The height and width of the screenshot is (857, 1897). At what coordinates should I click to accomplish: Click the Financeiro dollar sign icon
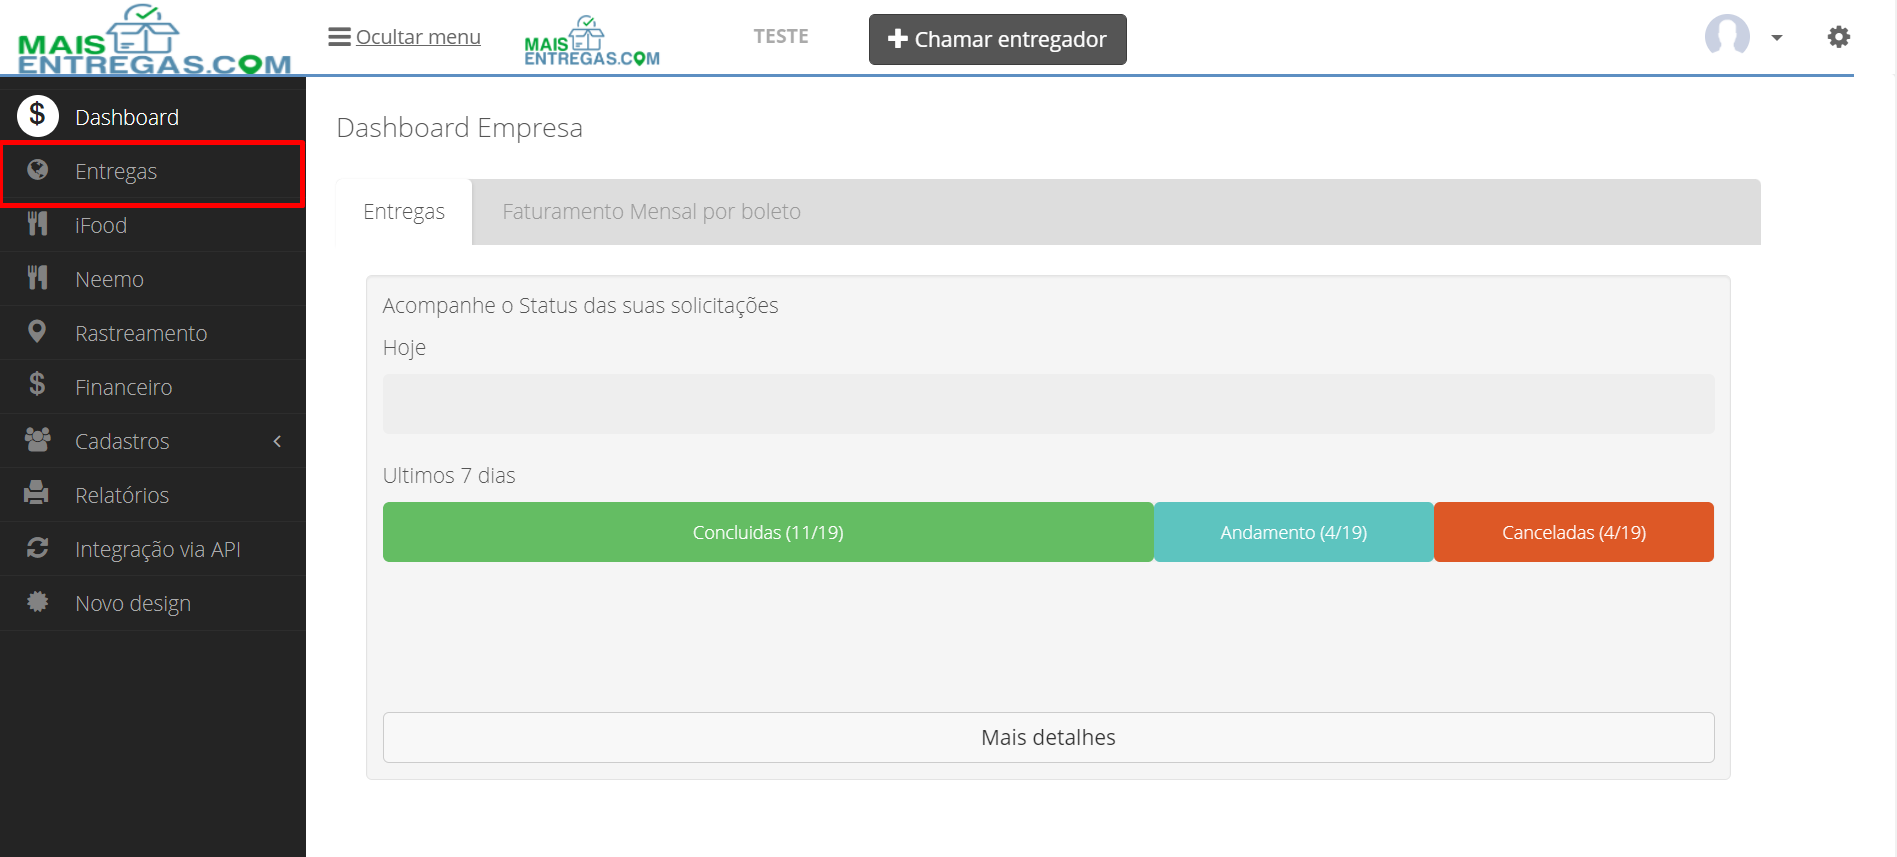click(37, 384)
